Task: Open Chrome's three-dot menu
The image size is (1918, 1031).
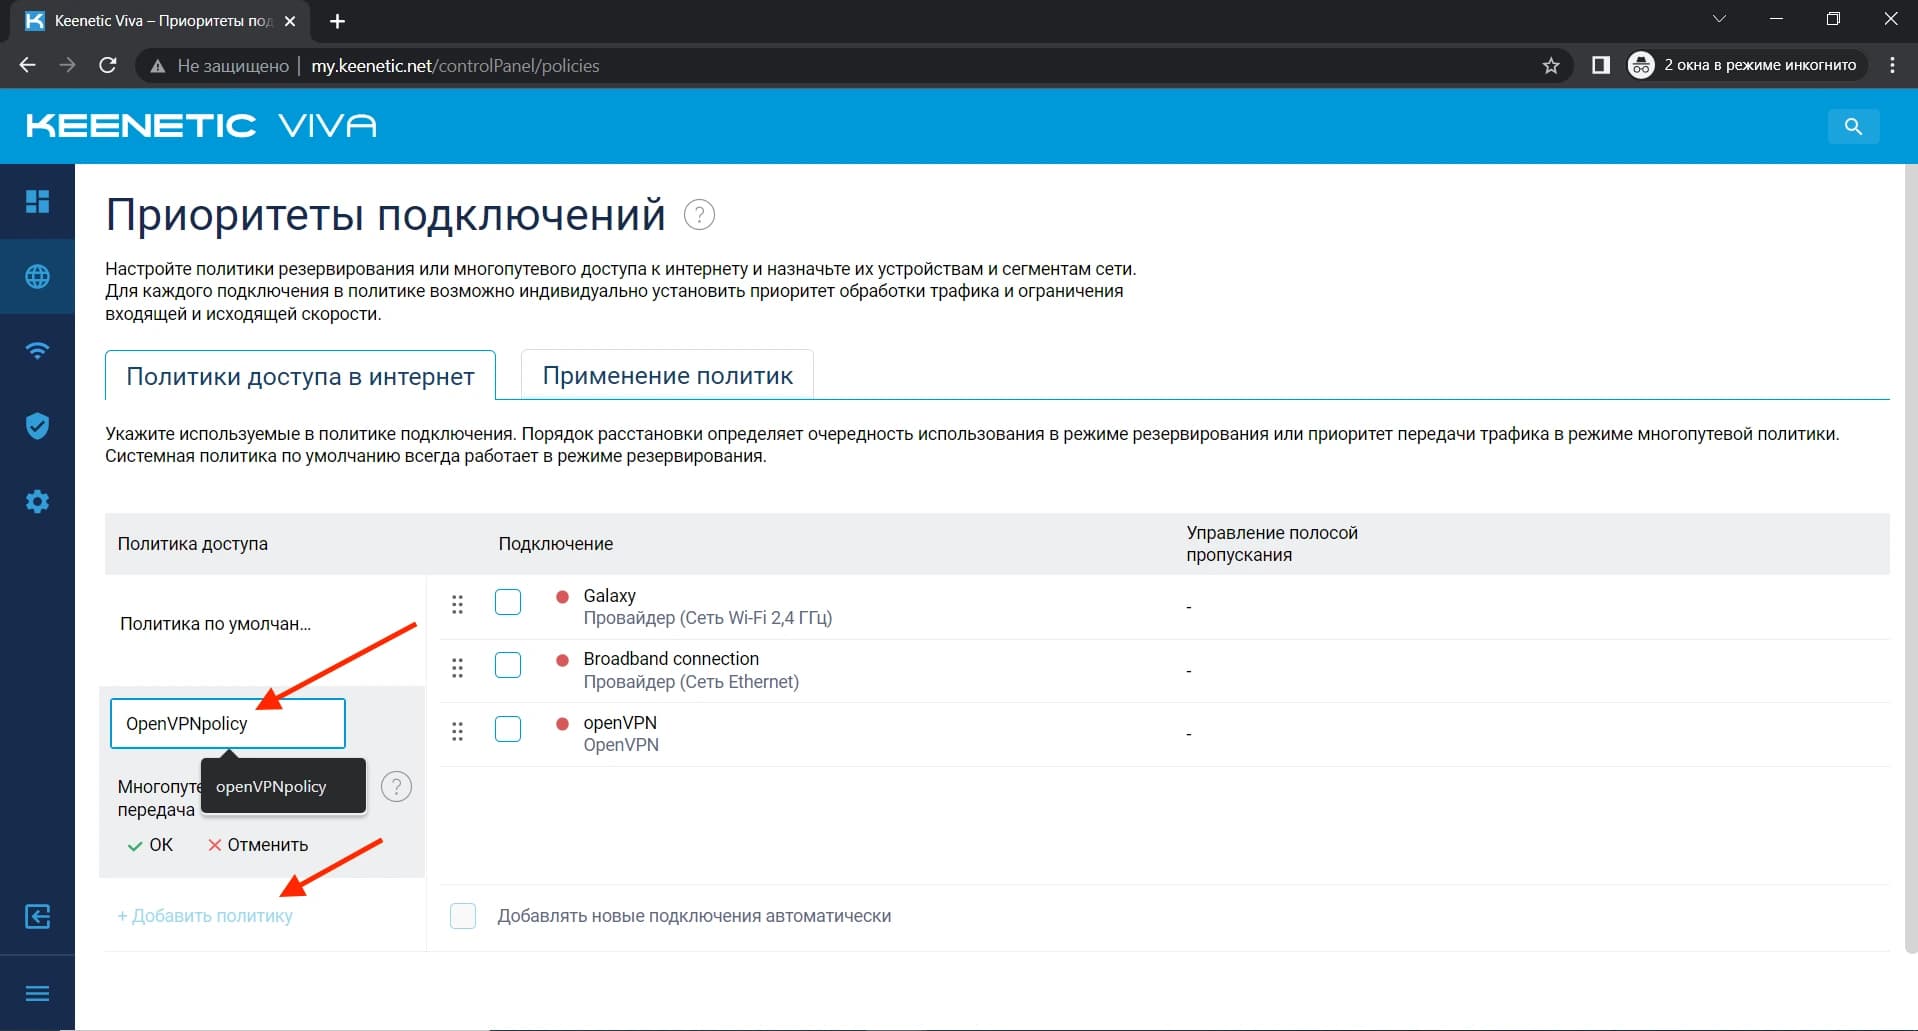Action: tap(1891, 65)
